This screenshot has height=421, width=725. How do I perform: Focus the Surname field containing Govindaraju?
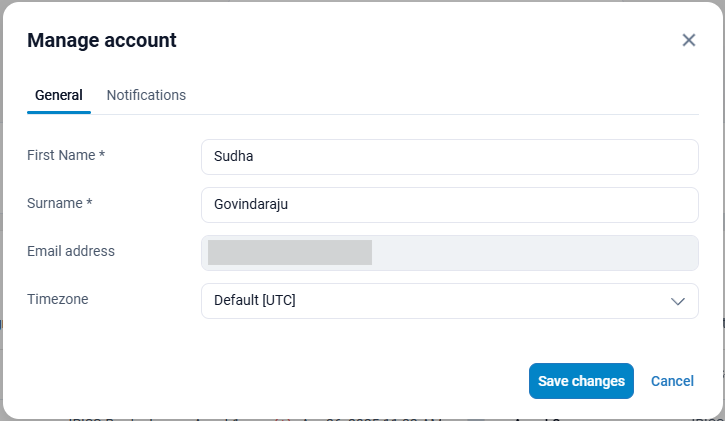click(x=449, y=204)
